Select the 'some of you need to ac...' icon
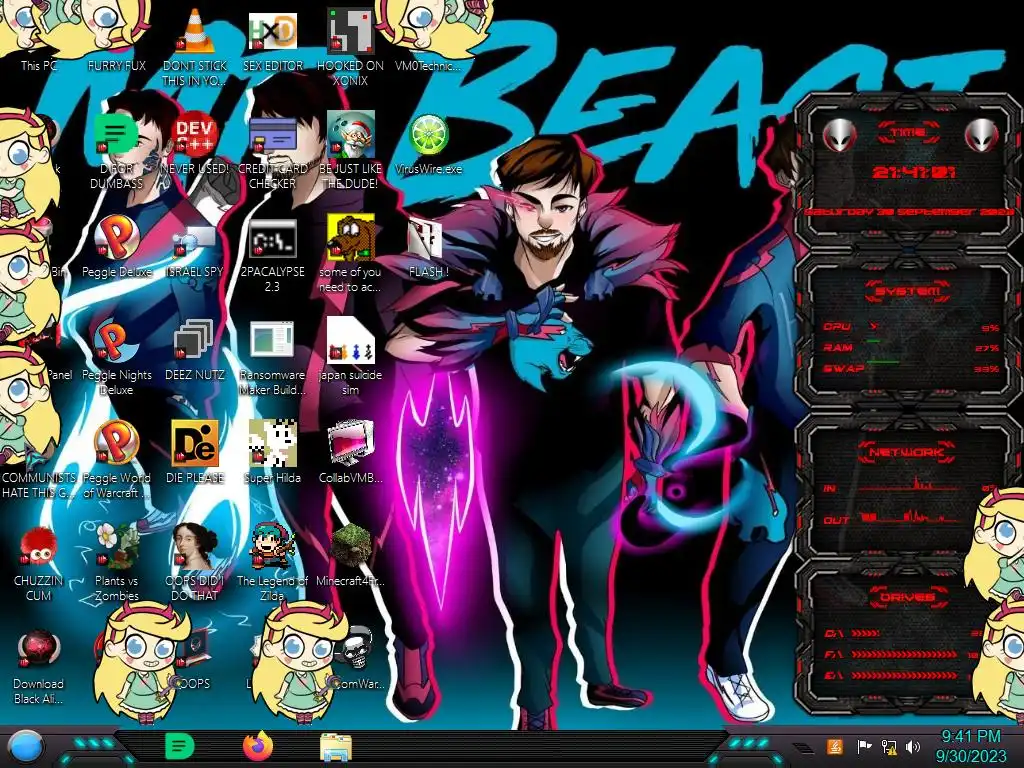 [350, 236]
